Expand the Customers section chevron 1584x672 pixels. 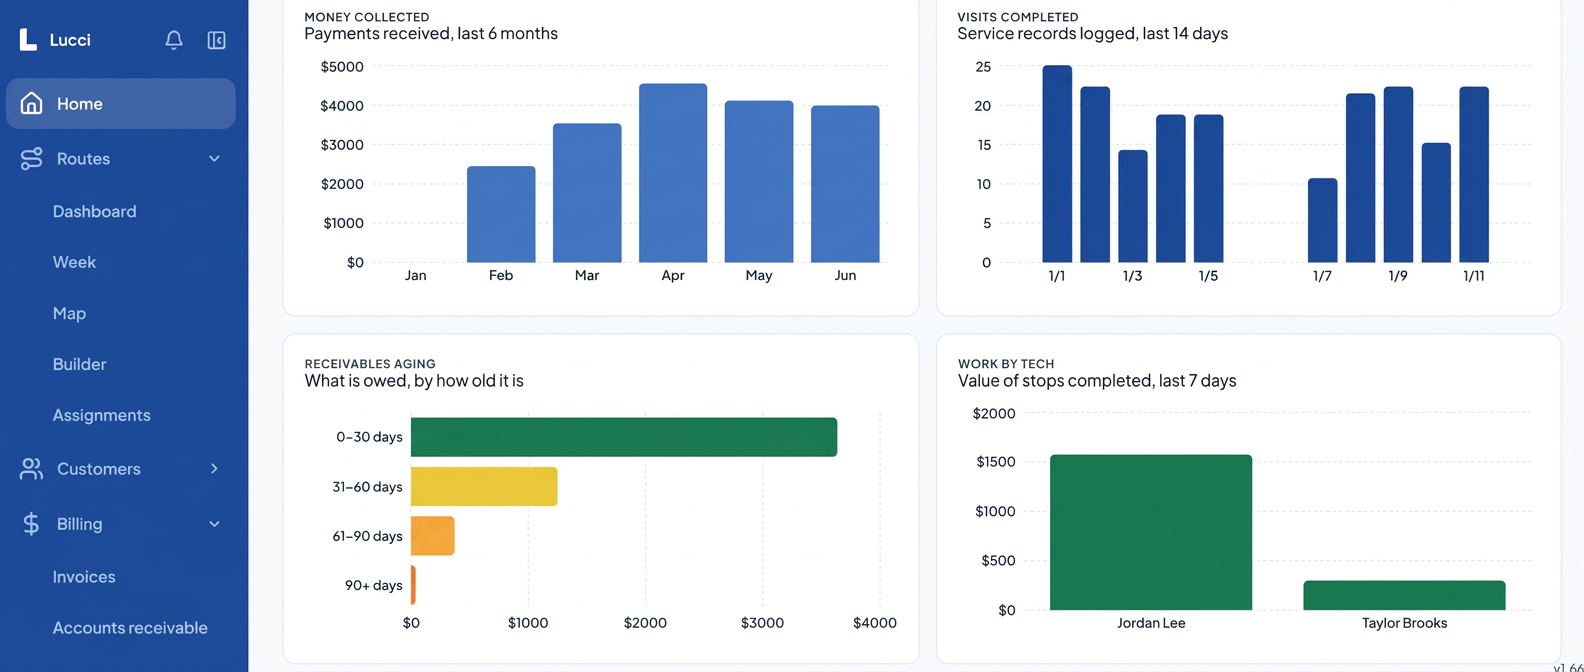click(x=214, y=468)
